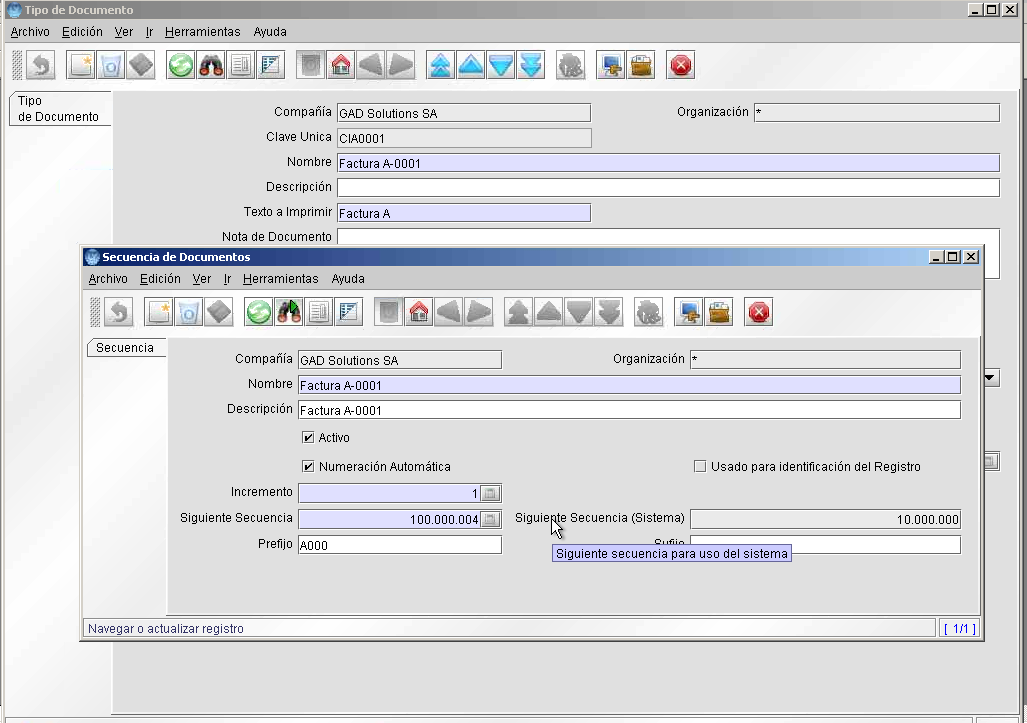The image size is (1027, 723).
Task: Click the red house home icon in Secuencia de Documentos
Action: [419, 312]
